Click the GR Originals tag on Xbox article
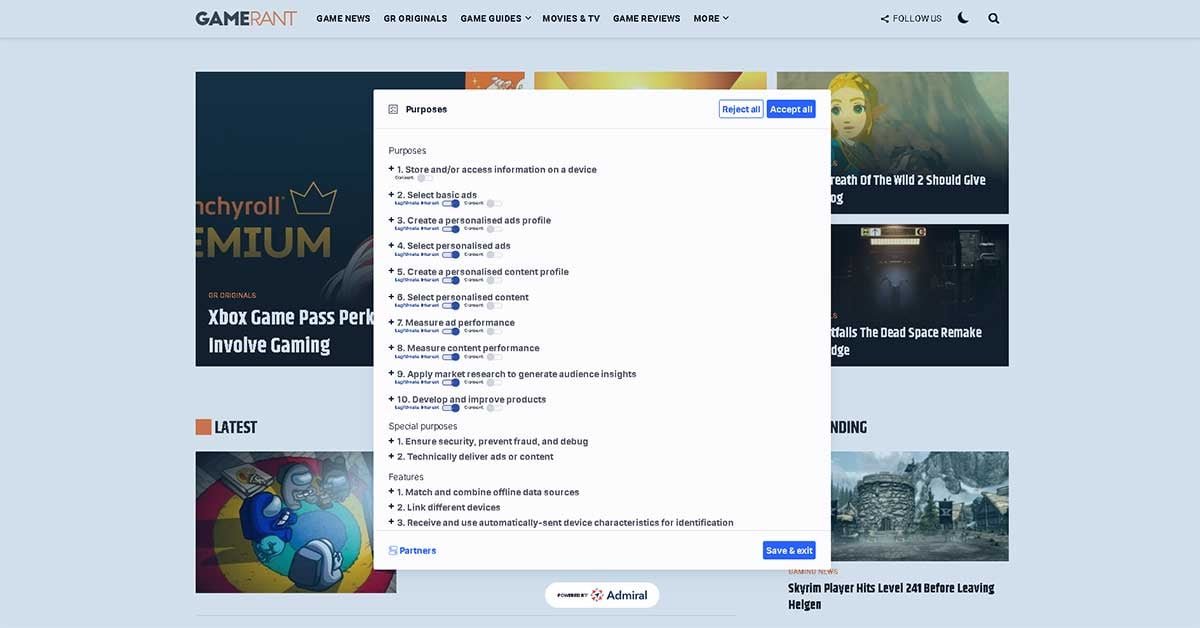The width and height of the screenshot is (1200, 628). [232, 295]
